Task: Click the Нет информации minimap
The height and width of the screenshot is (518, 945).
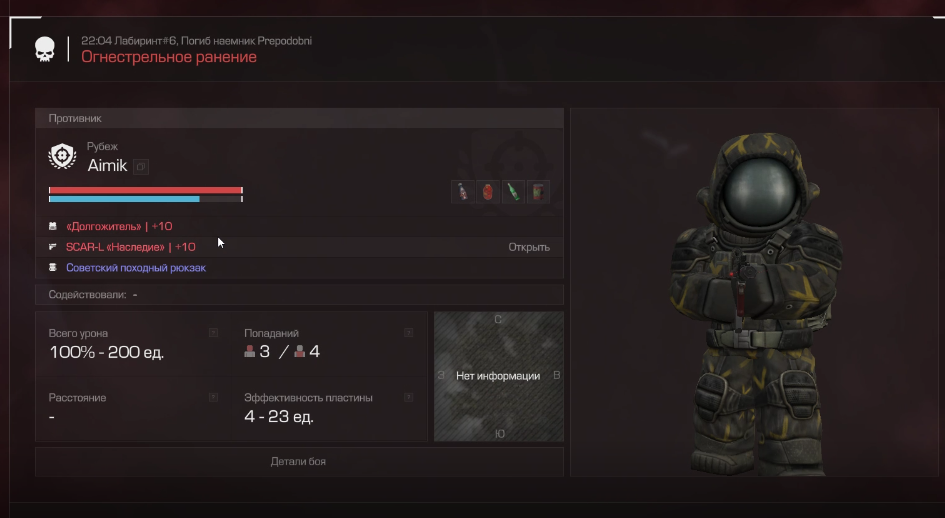Action: 498,376
